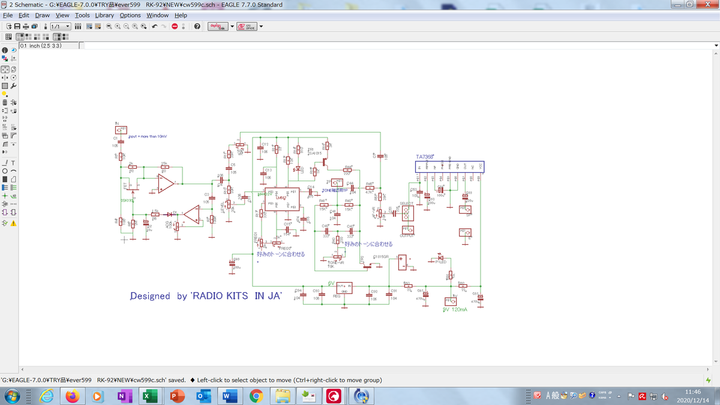
Task: Open the Library menu
Action: tap(104, 16)
